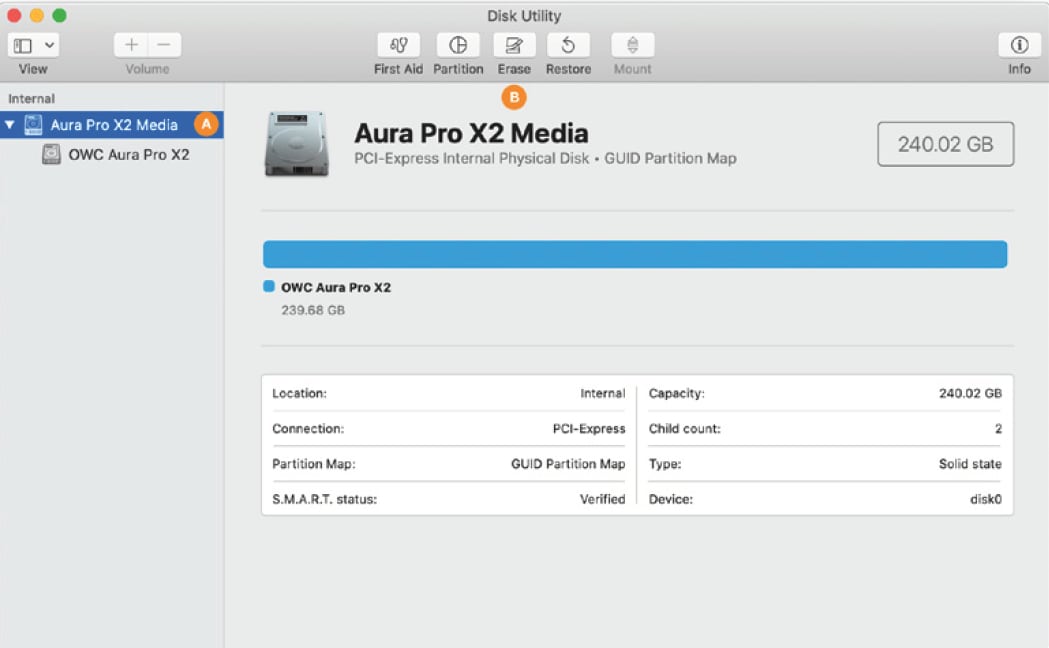The width and height of the screenshot is (1049, 648).
Task: Click the add volume plus button
Action: pyautogui.click(x=131, y=46)
